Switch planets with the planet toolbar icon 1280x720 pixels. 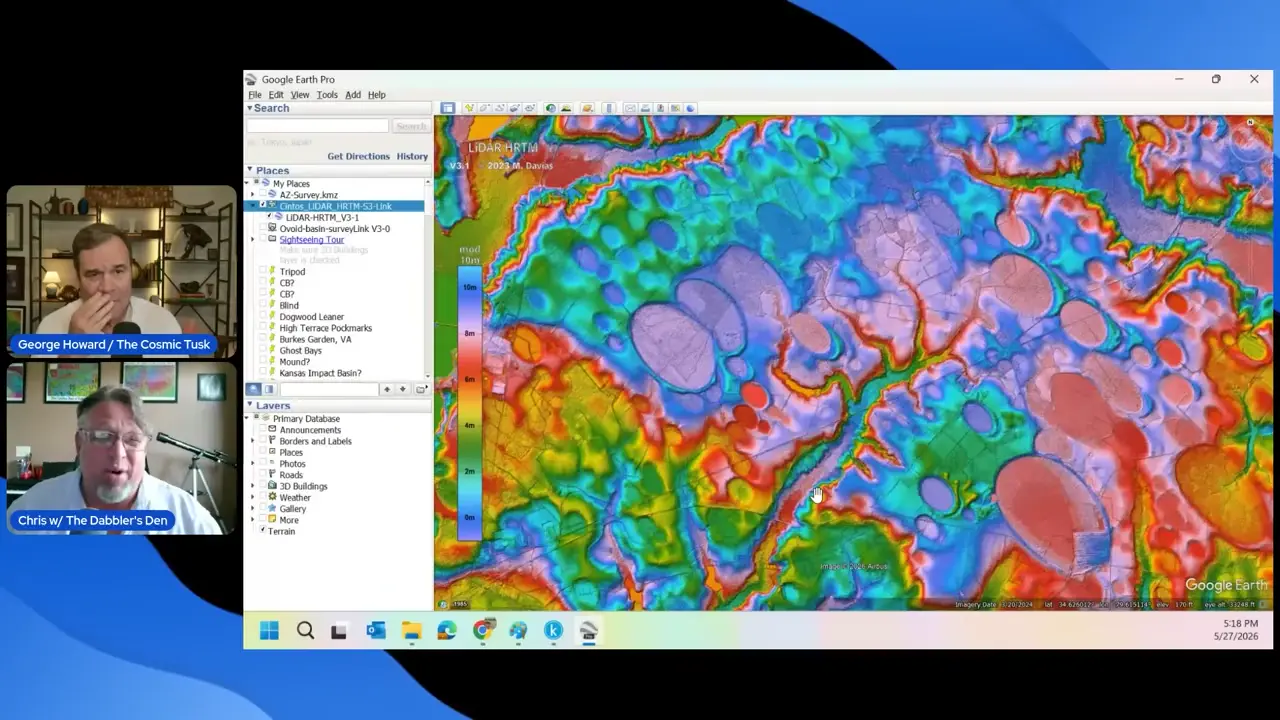point(587,108)
